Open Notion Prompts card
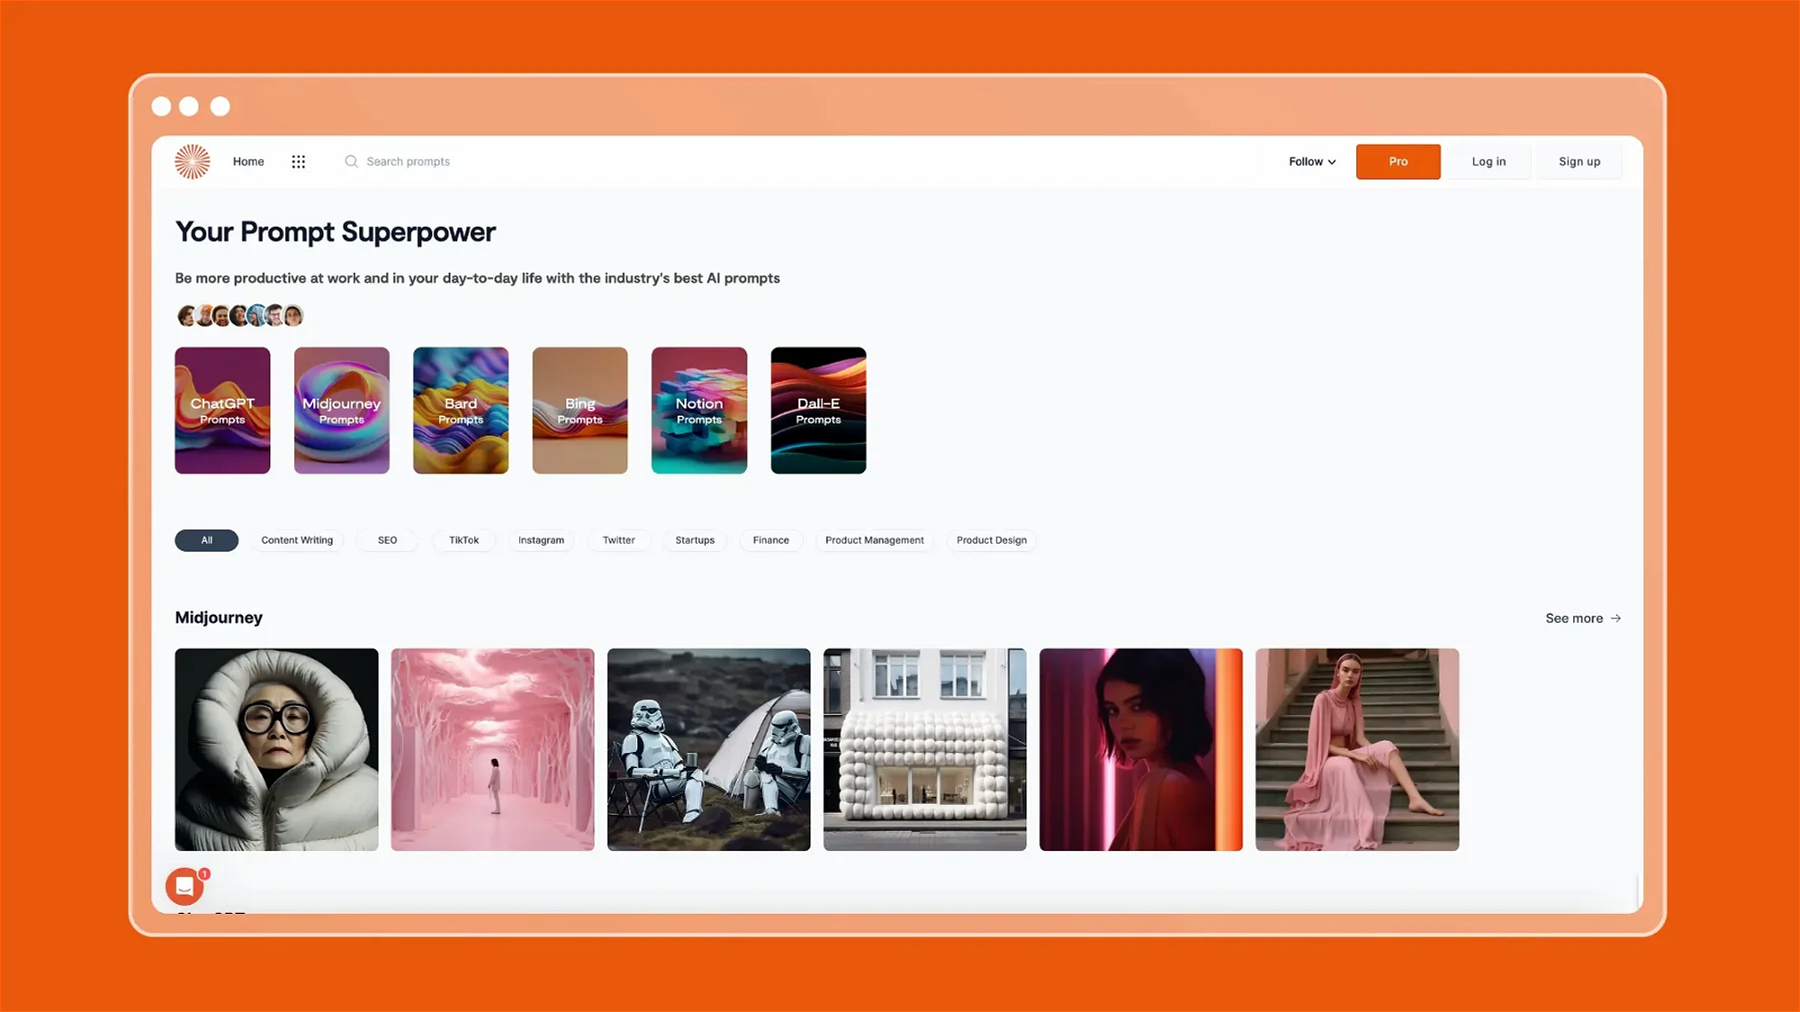The image size is (1800, 1012). (699, 410)
